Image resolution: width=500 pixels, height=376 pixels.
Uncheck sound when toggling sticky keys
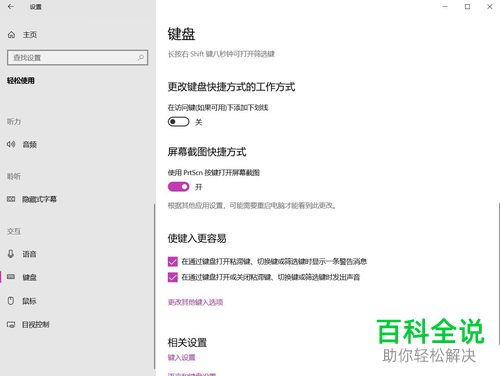click(173, 277)
